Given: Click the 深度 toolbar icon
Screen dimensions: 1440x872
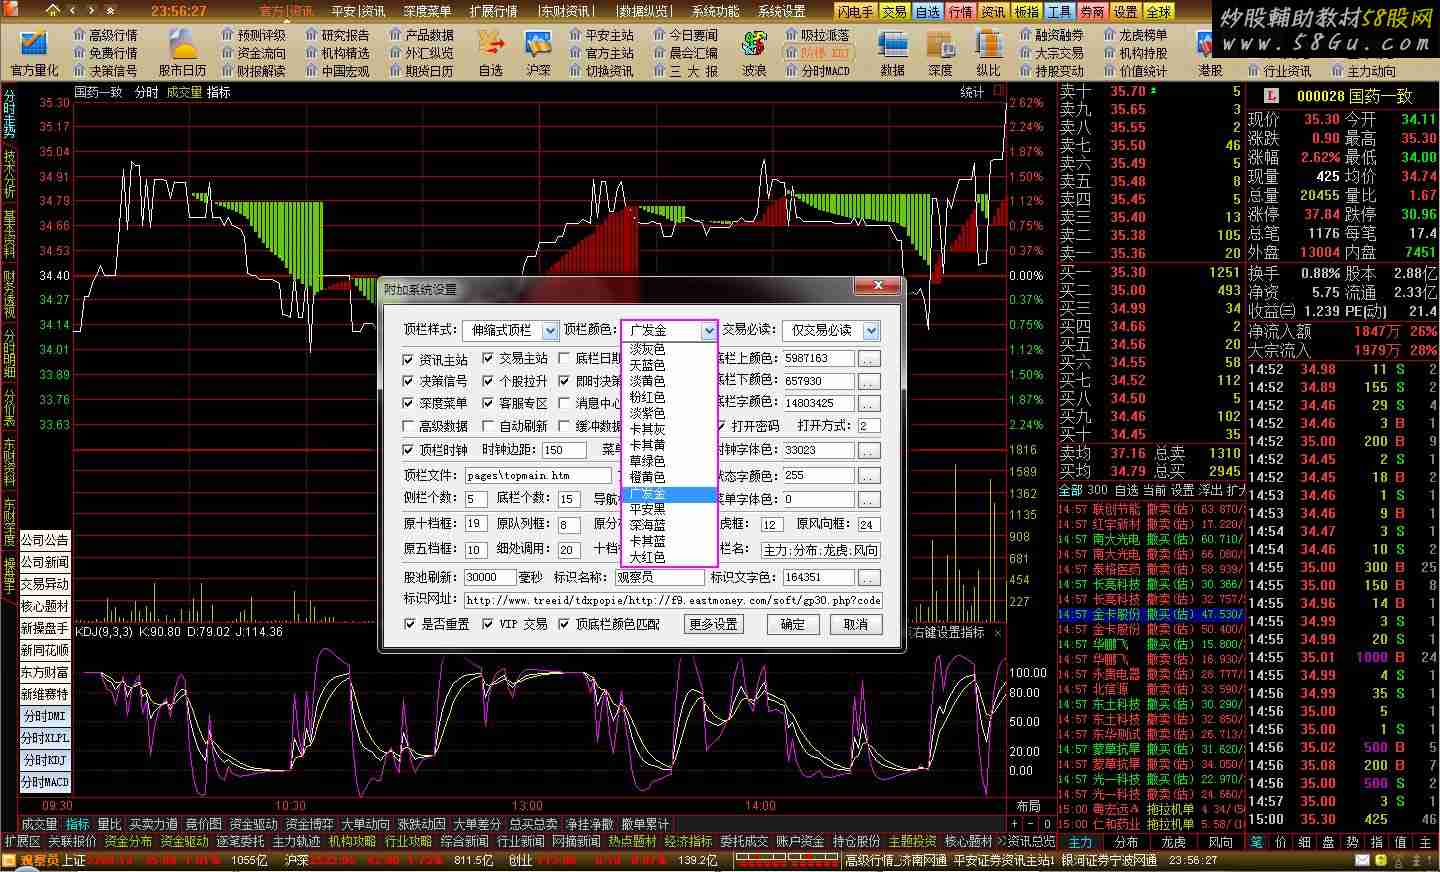Looking at the screenshot, I should 940,52.
